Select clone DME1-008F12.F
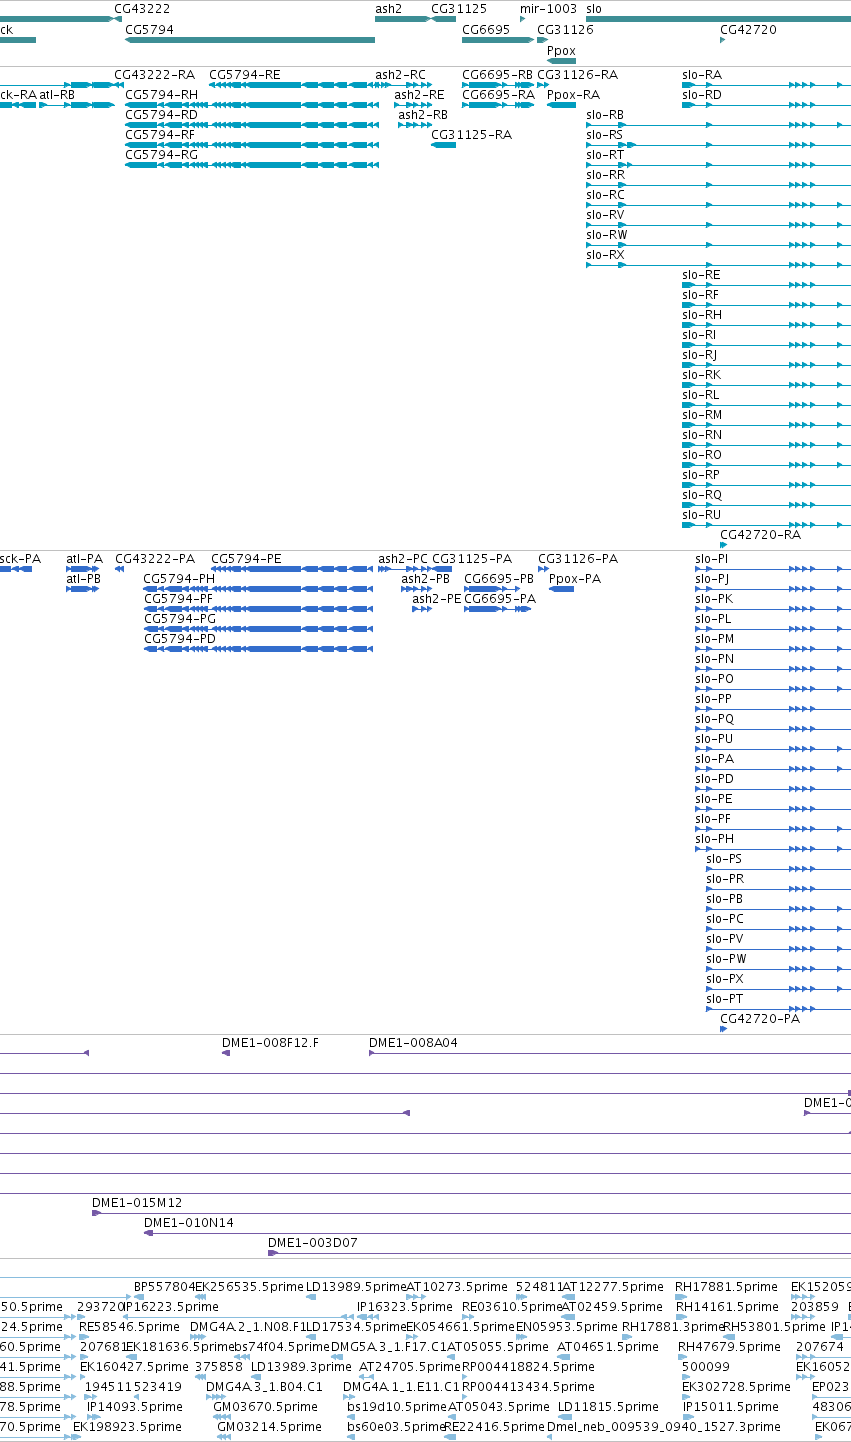 [270, 1043]
